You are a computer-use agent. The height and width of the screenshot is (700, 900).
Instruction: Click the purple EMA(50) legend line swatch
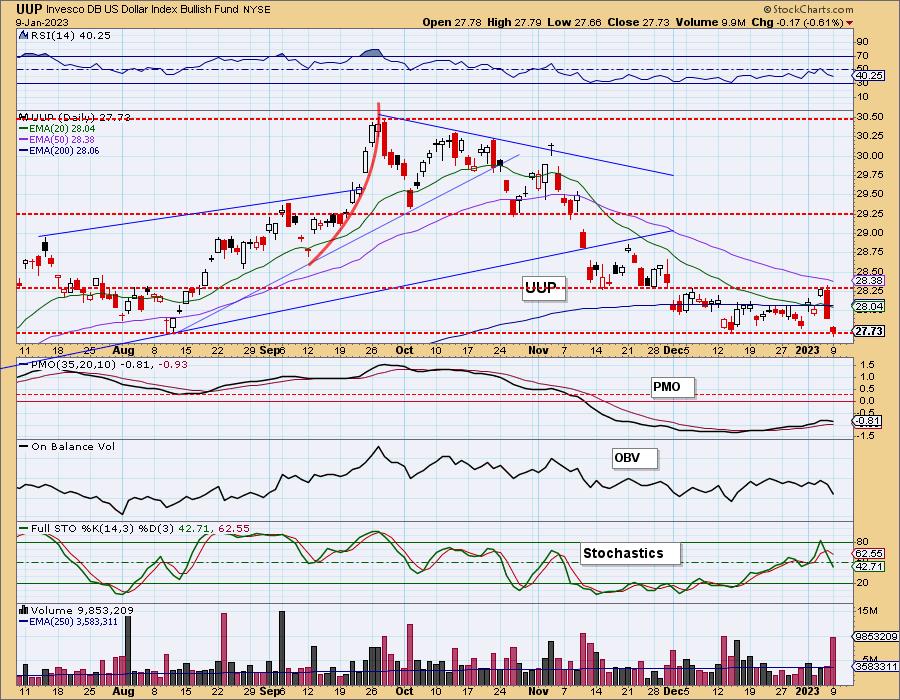point(24,140)
